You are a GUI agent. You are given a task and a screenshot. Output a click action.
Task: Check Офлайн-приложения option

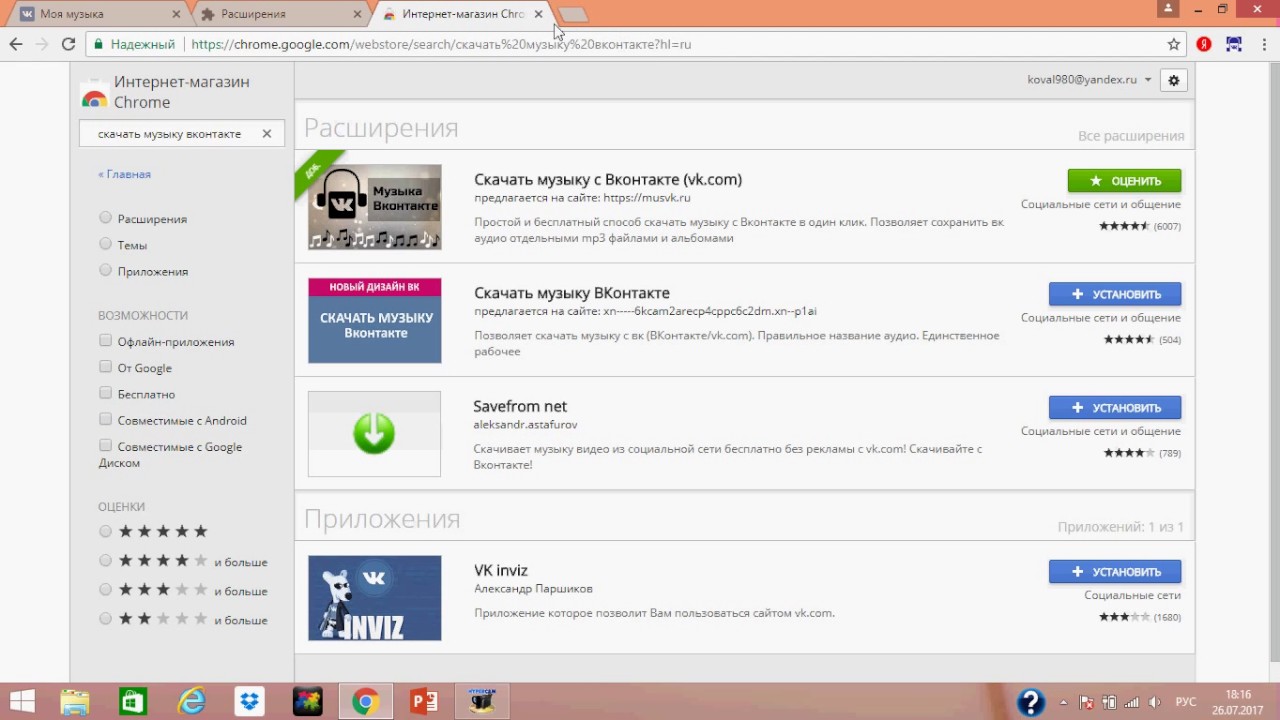coord(105,341)
